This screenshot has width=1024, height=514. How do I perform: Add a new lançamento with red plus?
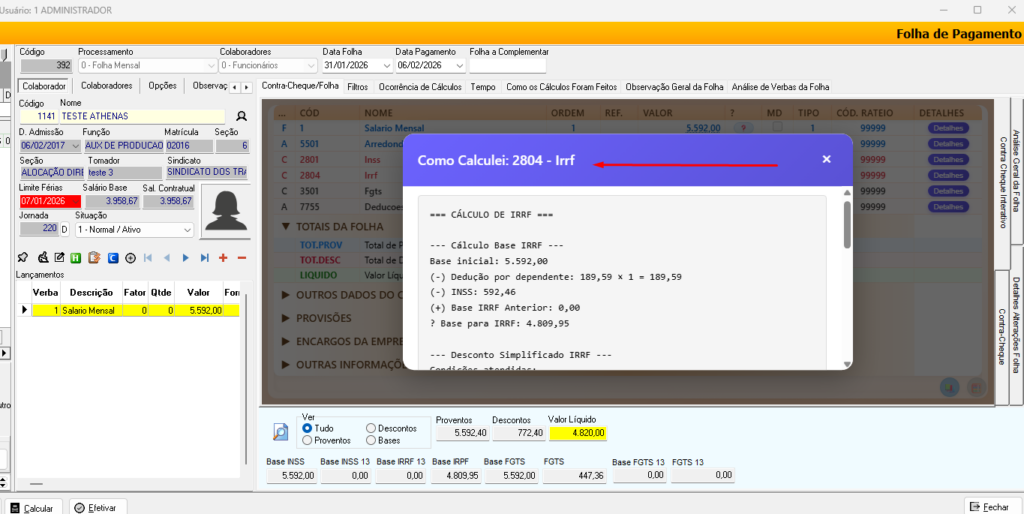(x=223, y=258)
